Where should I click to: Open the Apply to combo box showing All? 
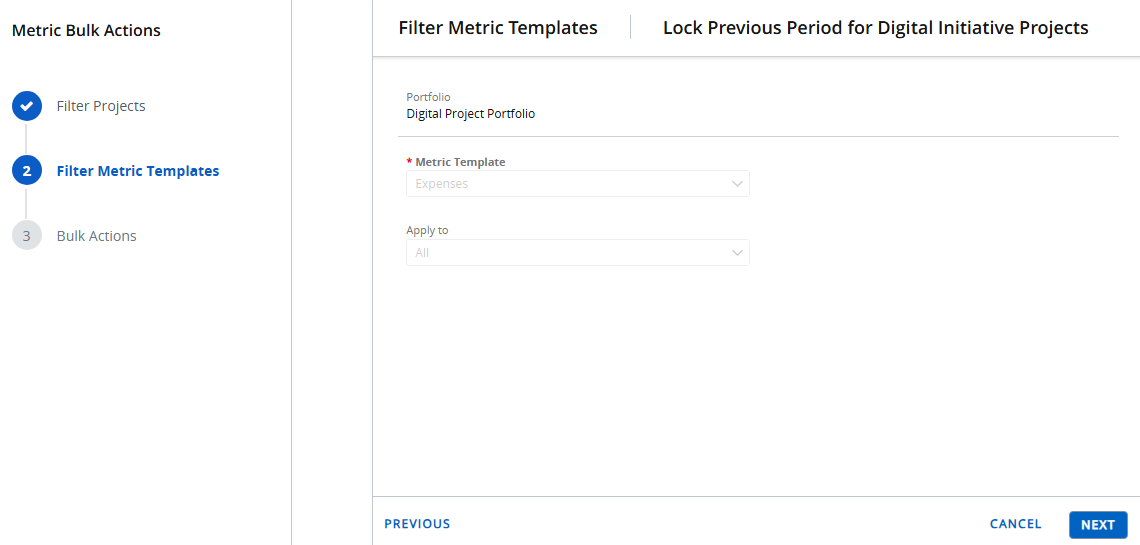click(x=565, y=253)
